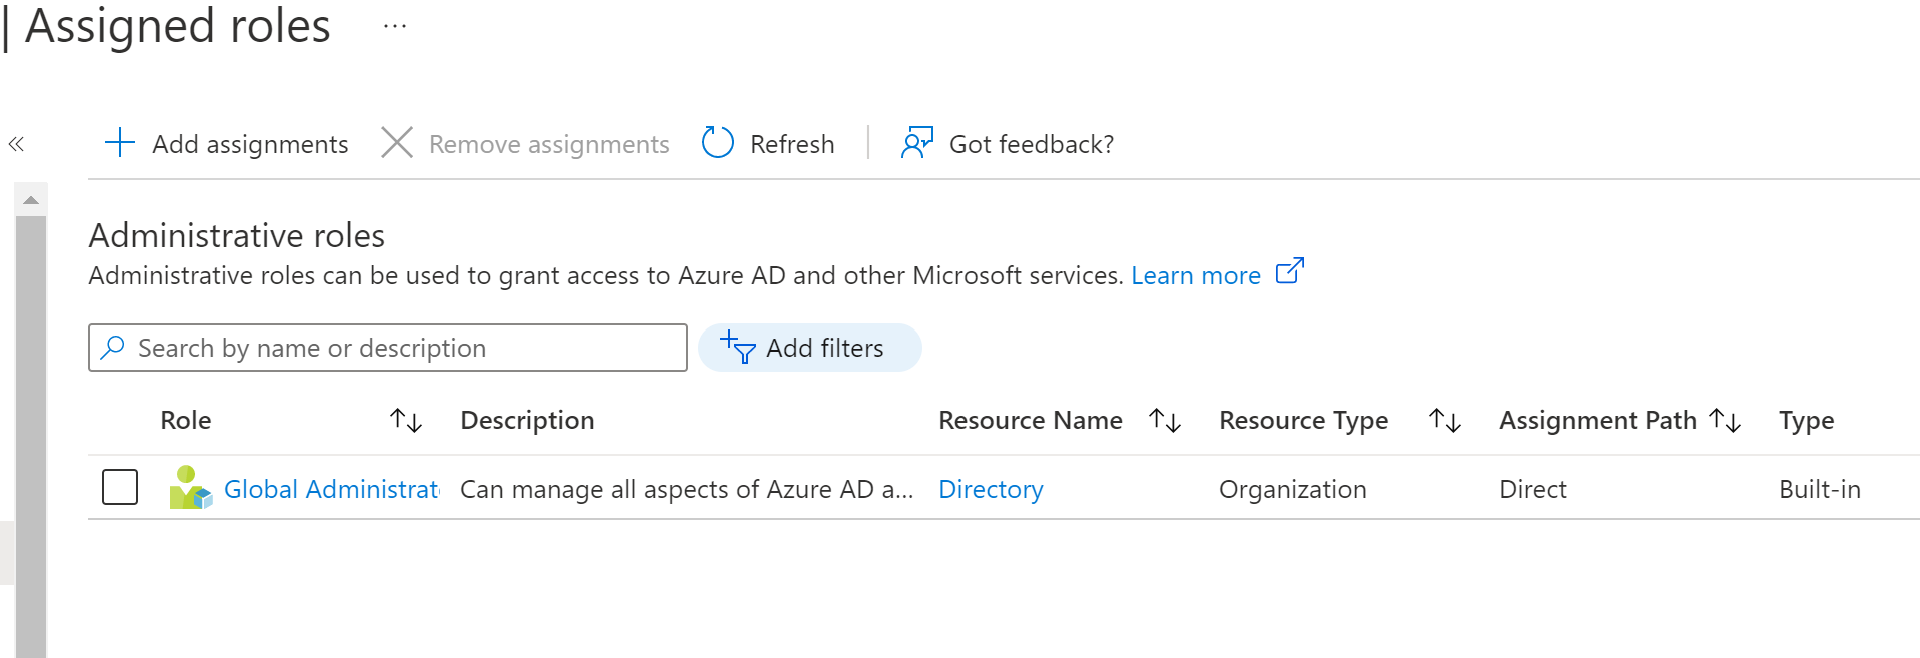1920x658 pixels.
Task: Click the Type column header
Action: click(x=1806, y=420)
